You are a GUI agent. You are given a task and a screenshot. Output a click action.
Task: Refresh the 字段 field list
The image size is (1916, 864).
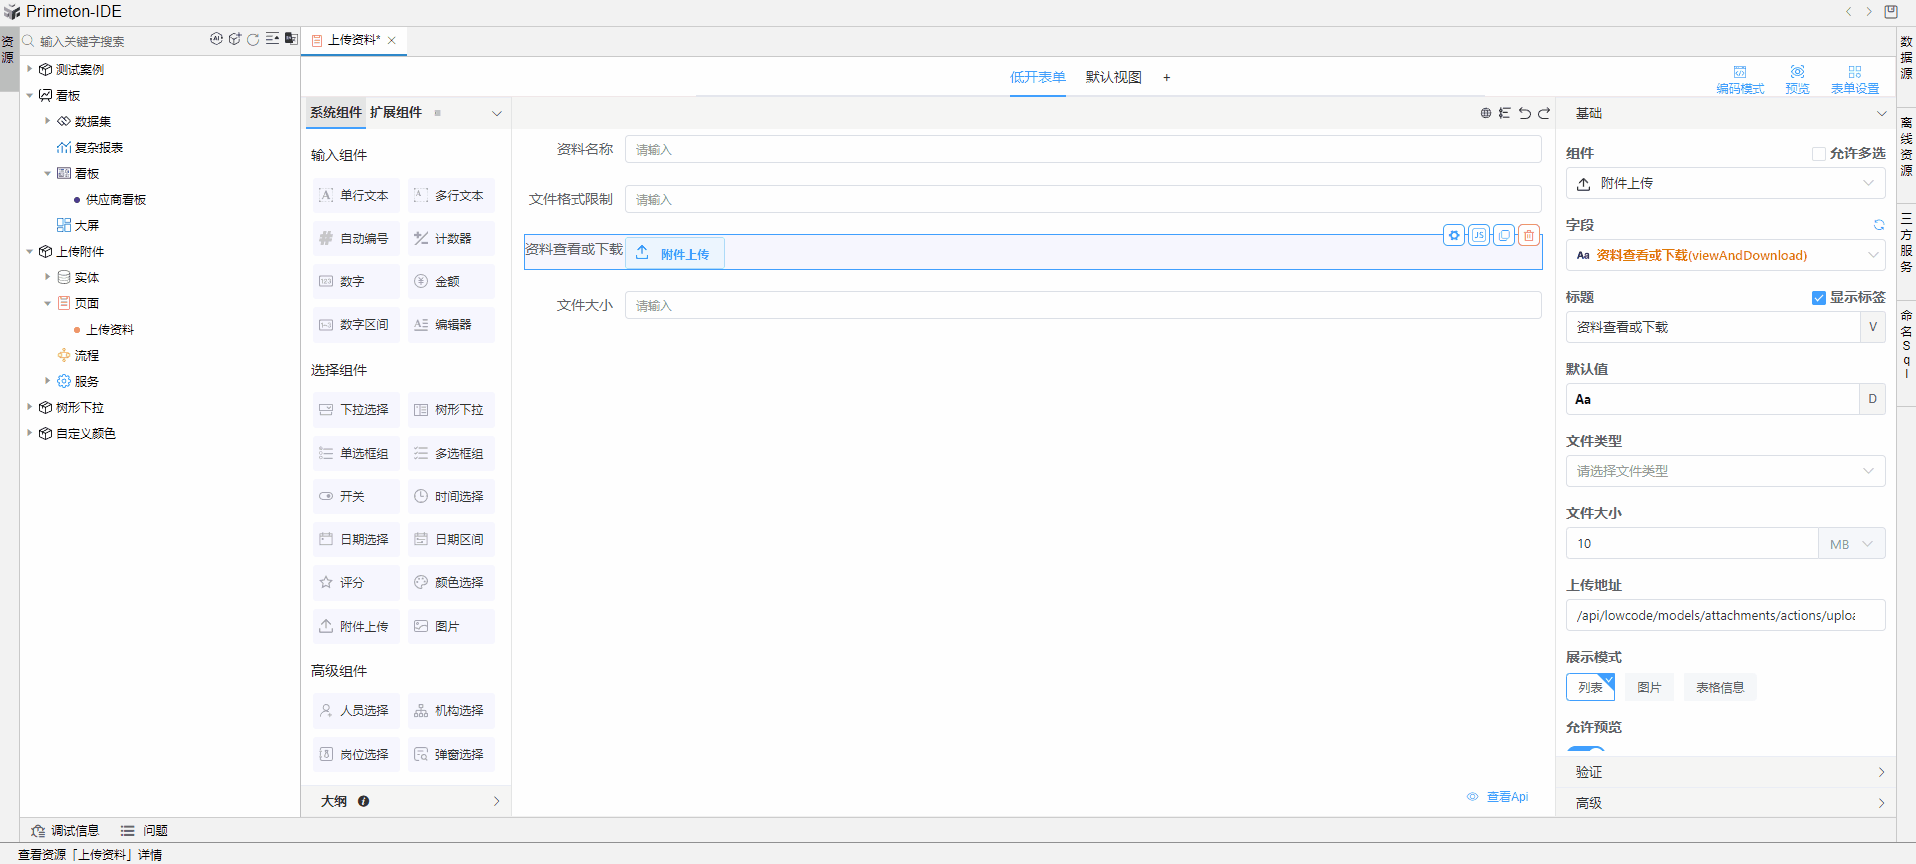click(x=1878, y=225)
